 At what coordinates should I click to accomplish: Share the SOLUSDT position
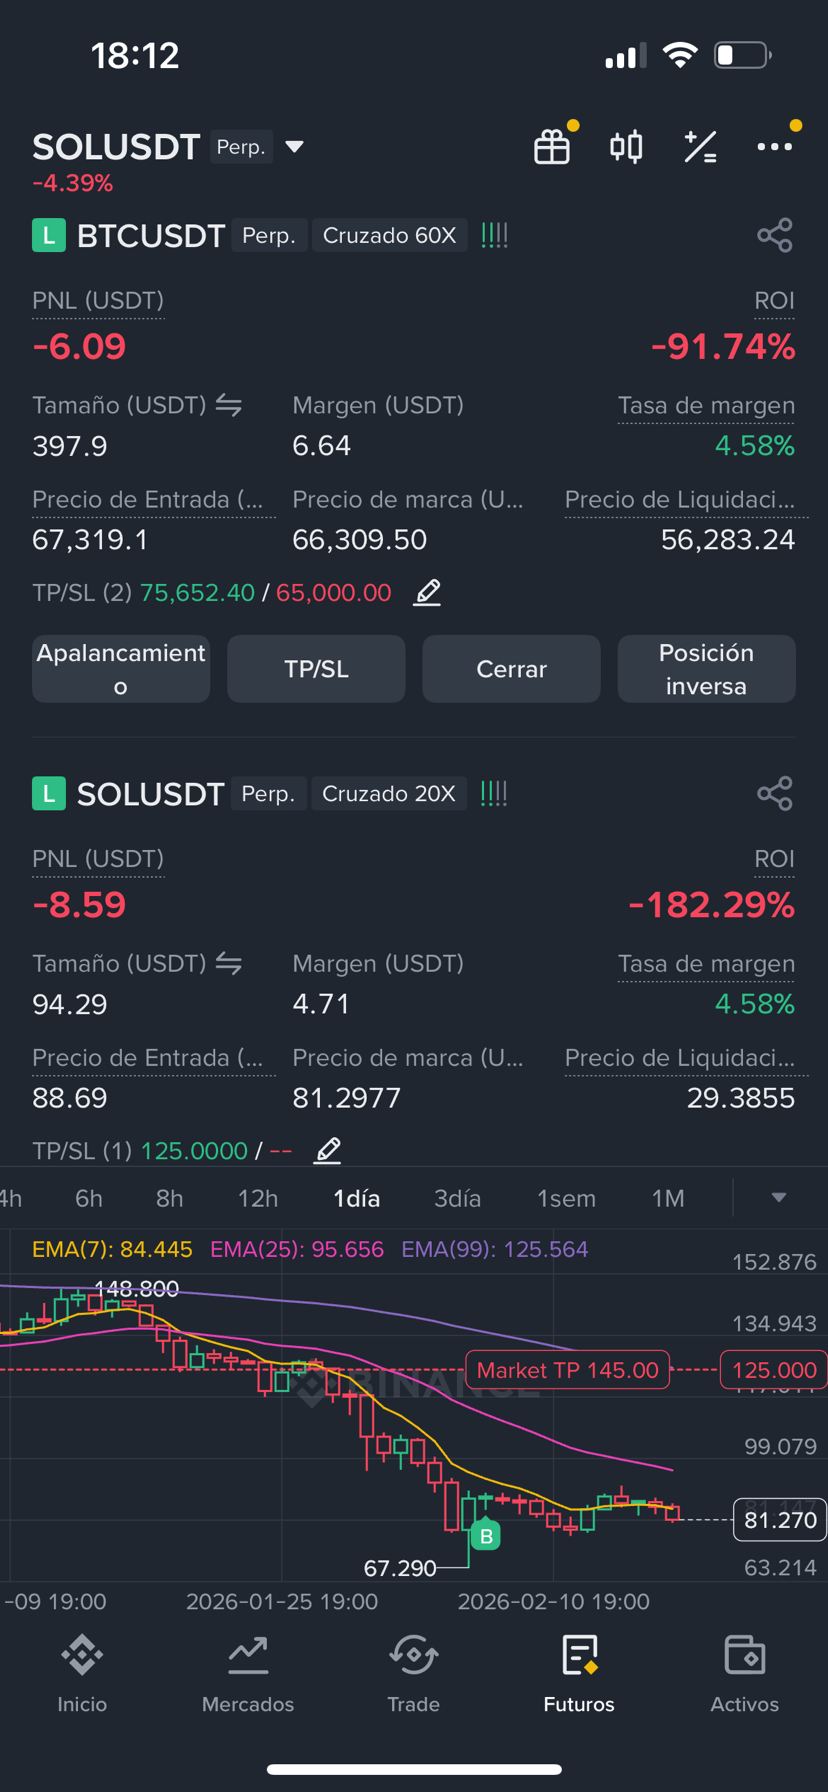(775, 794)
